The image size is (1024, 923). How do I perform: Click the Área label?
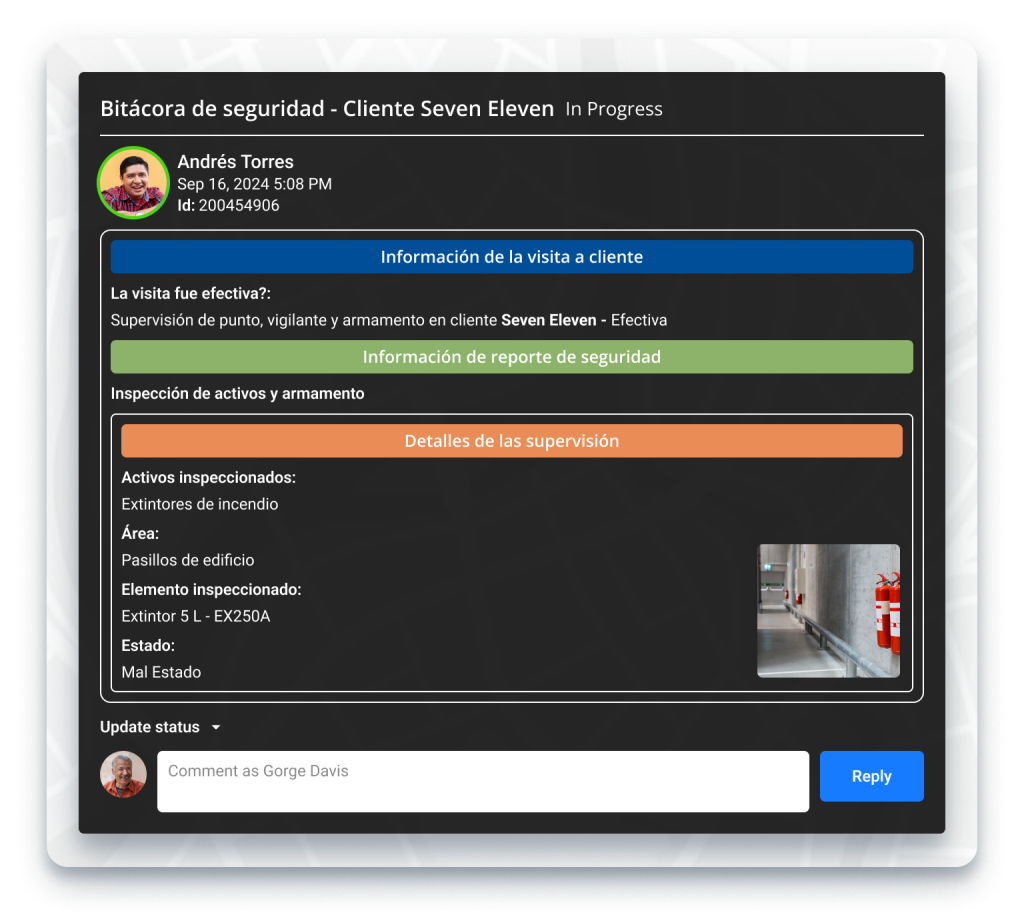point(140,533)
